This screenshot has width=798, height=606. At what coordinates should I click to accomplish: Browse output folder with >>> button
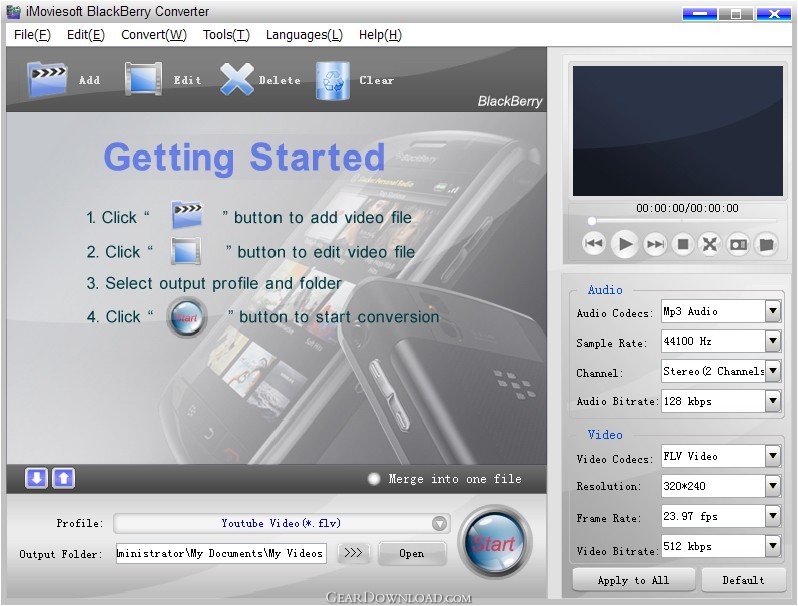click(353, 553)
